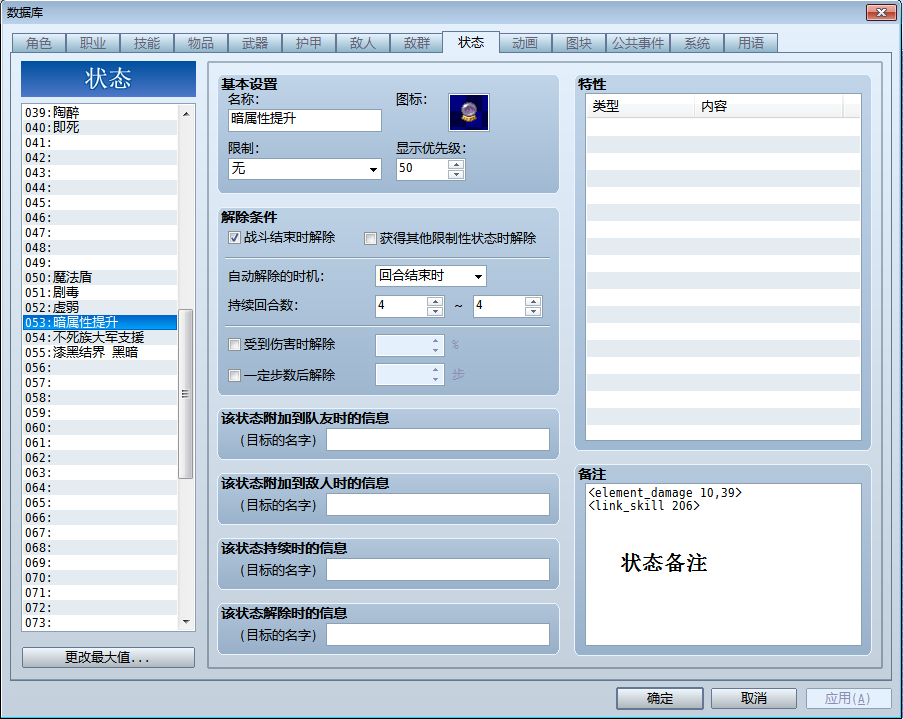Switch to the 技能 tab
Screen dimensions: 903x719
[x=147, y=43]
